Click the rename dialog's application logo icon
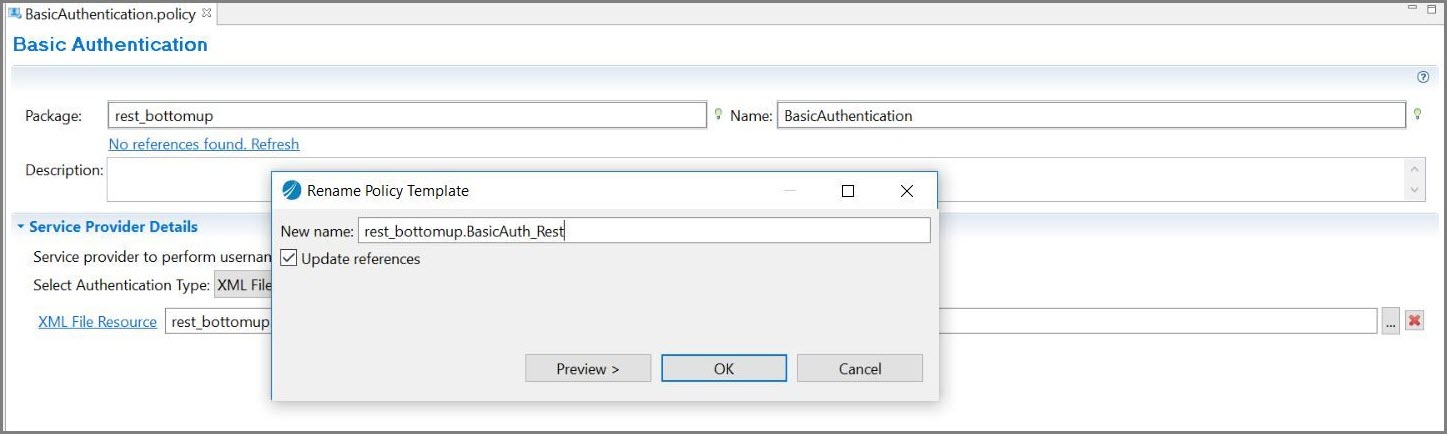 coord(292,190)
